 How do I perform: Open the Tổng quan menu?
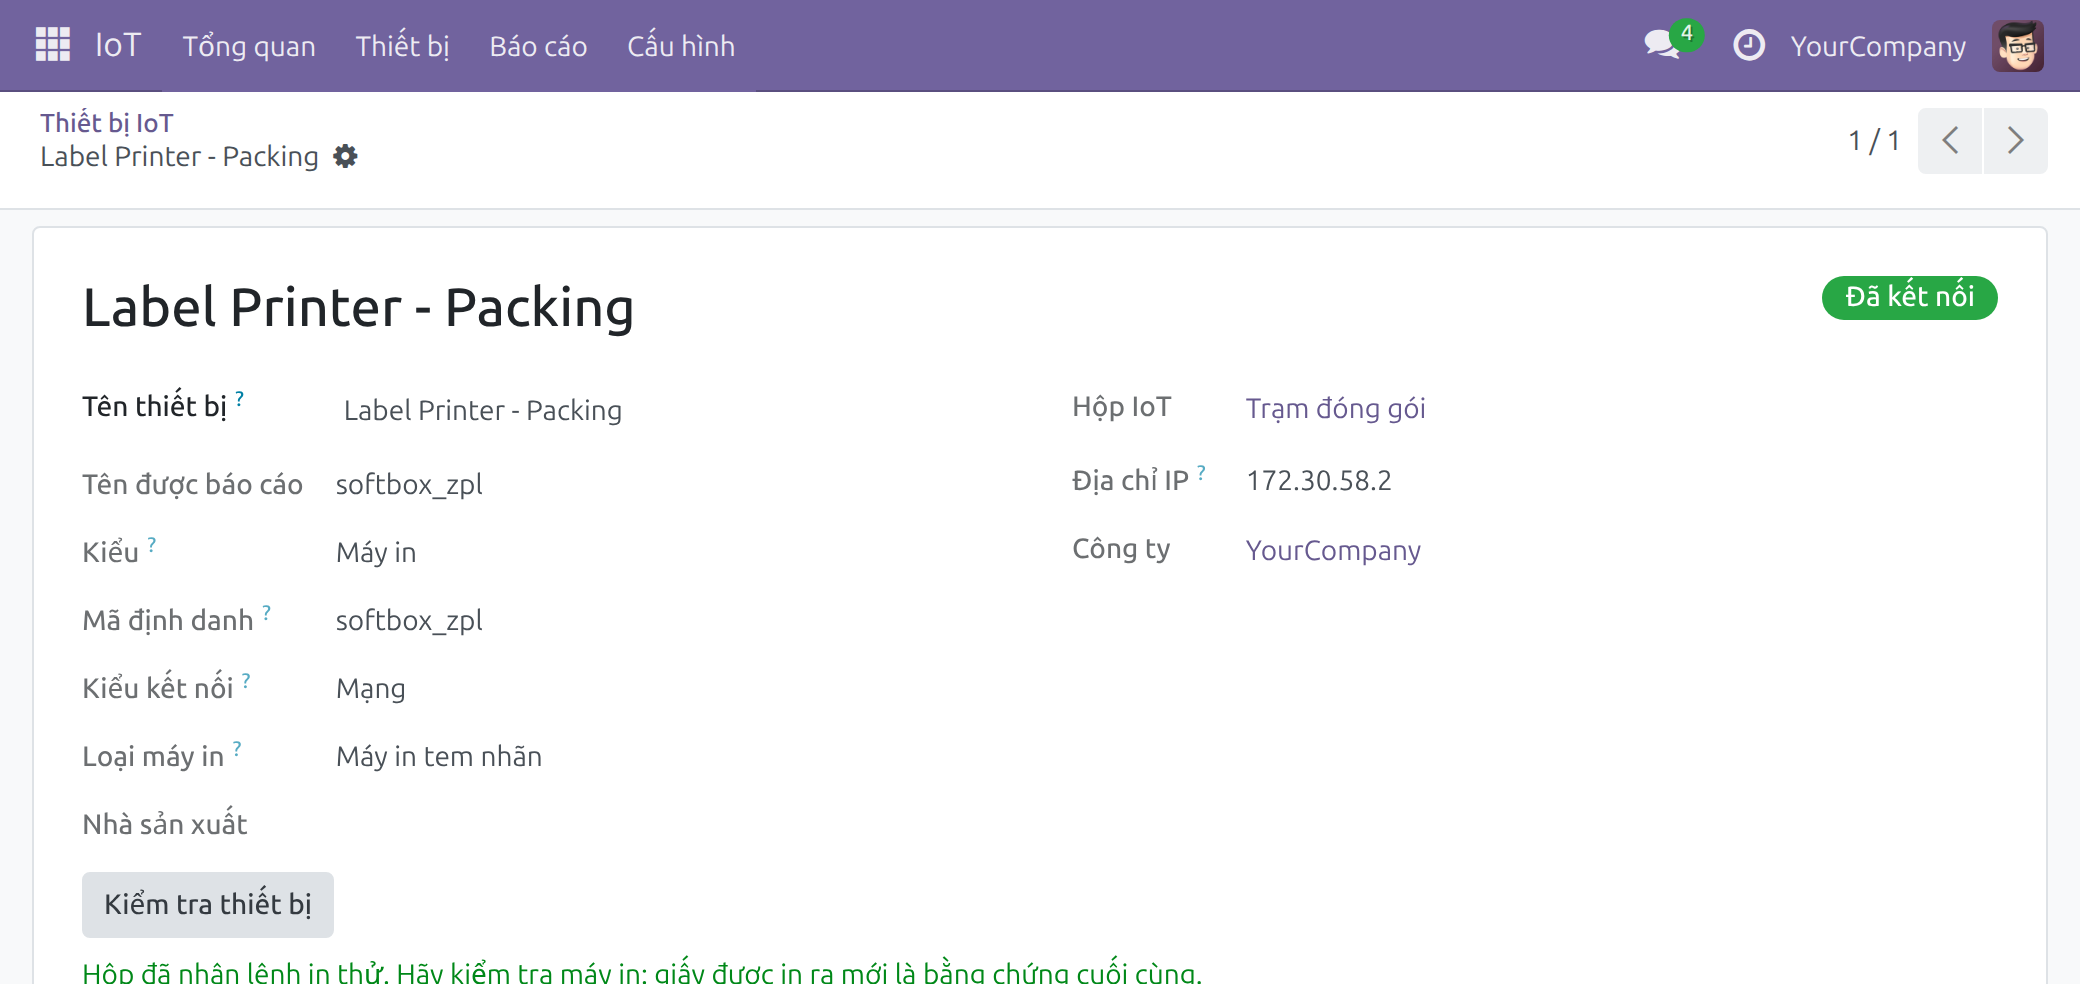pyautogui.click(x=249, y=46)
